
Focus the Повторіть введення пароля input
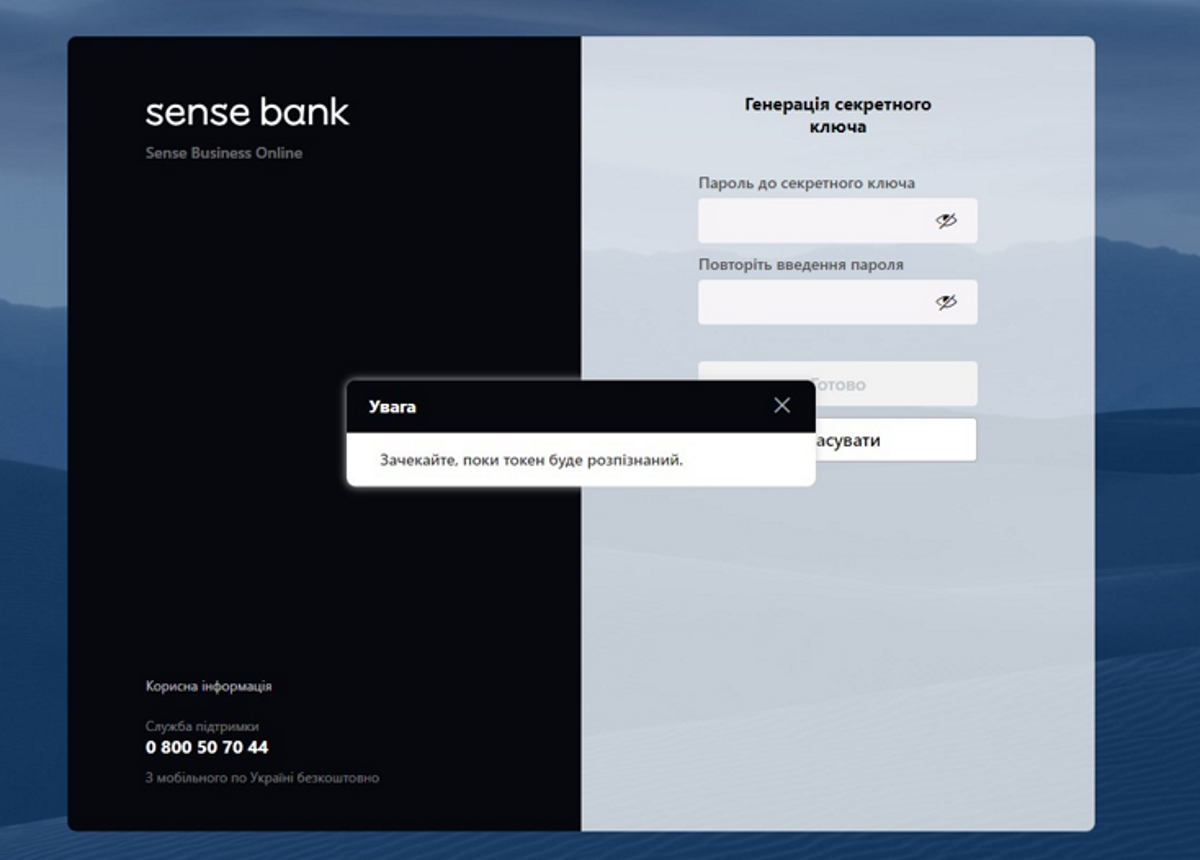[837, 302]
